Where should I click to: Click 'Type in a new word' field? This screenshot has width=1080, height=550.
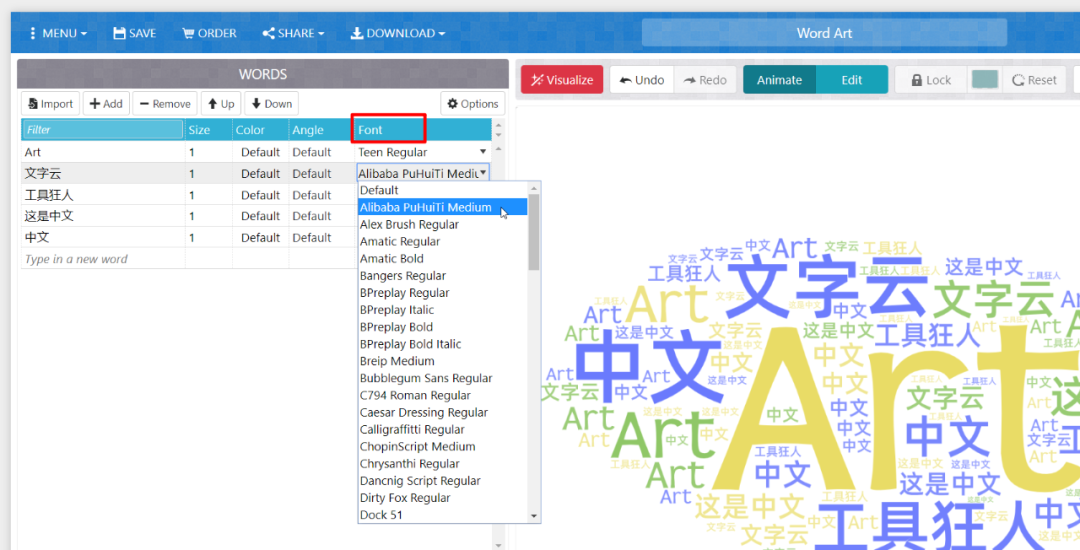(x=103, y=259)
